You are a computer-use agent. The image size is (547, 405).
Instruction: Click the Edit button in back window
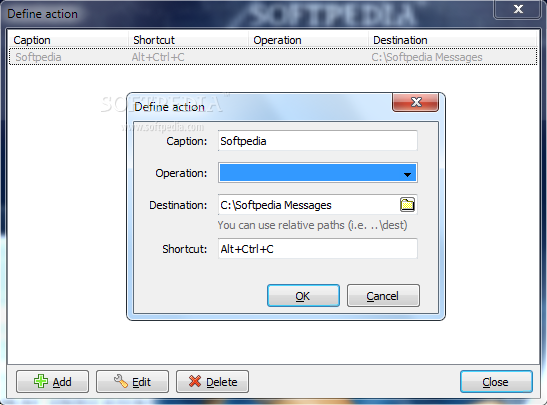[132, 382]
